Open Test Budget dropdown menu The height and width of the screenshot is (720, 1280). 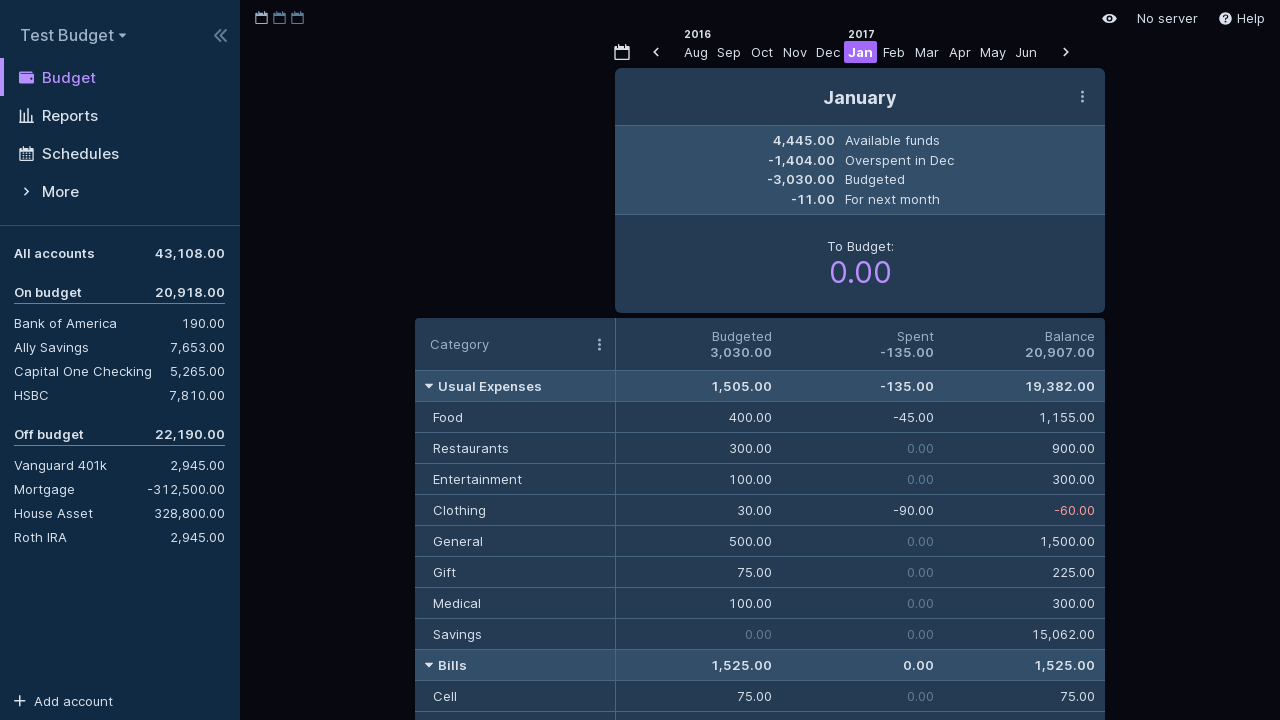click(x=73, y=36)
